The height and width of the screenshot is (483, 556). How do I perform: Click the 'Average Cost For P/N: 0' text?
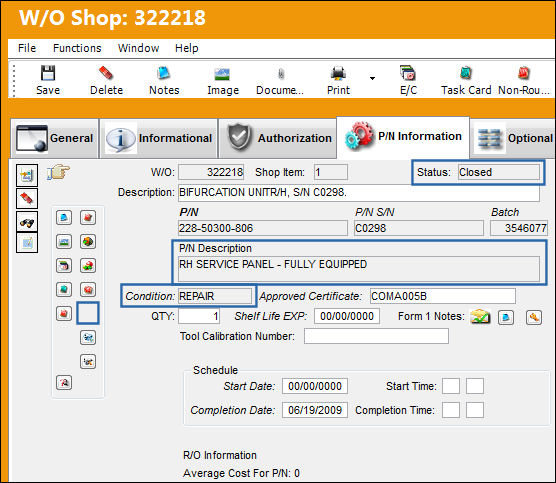[241, 473]
